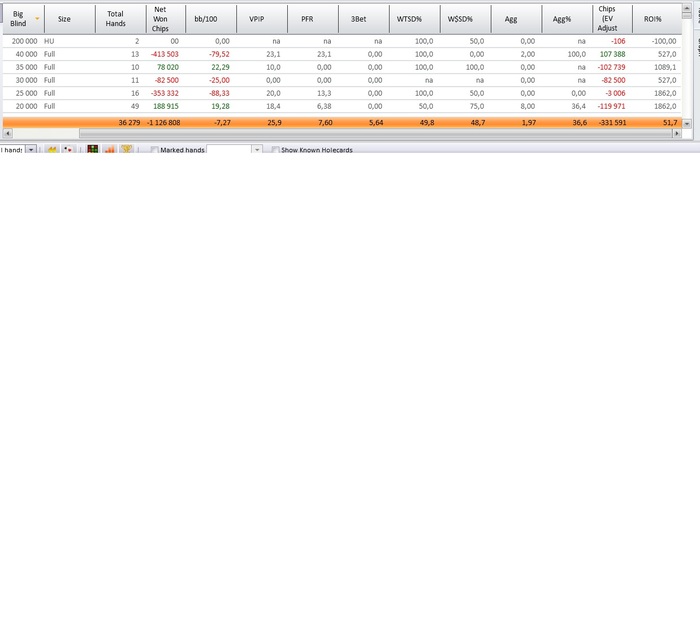Select the 20 000 big blind row

(342, 106)
